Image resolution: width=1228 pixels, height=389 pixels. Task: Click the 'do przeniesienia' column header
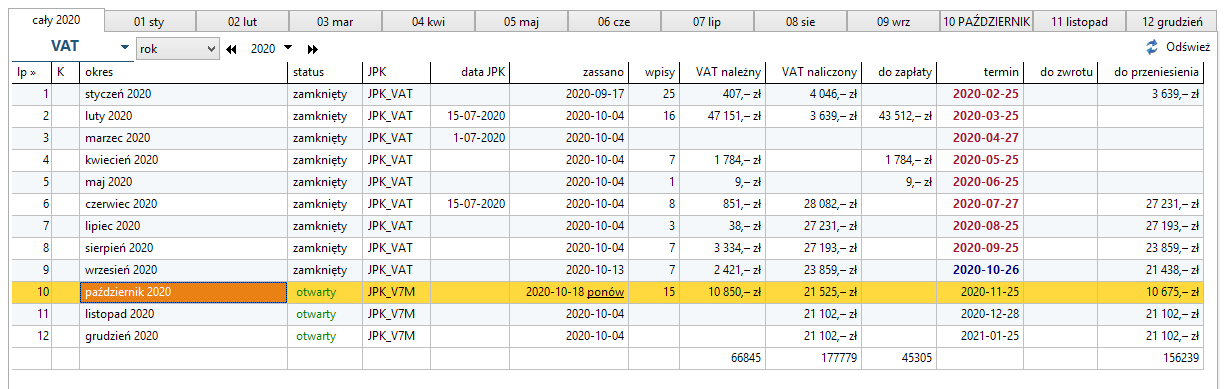click(x=1158, y=72)
